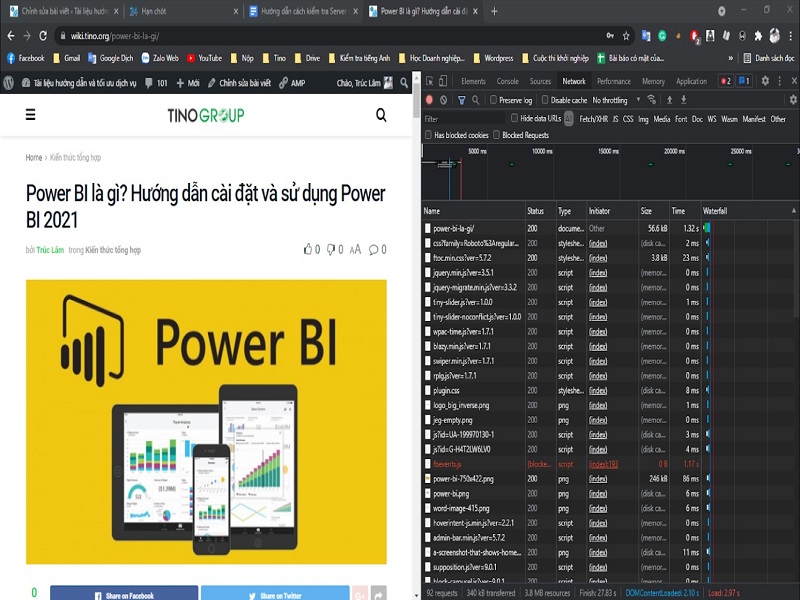
Task: Click the site search magnifier beside the TinoGroup logo
Action: coord(381,115)
